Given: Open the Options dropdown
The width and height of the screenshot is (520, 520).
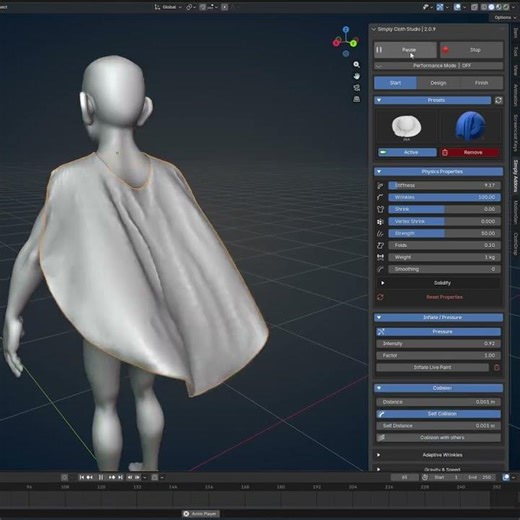Looking at the screenshot, I should click(504, 18).
